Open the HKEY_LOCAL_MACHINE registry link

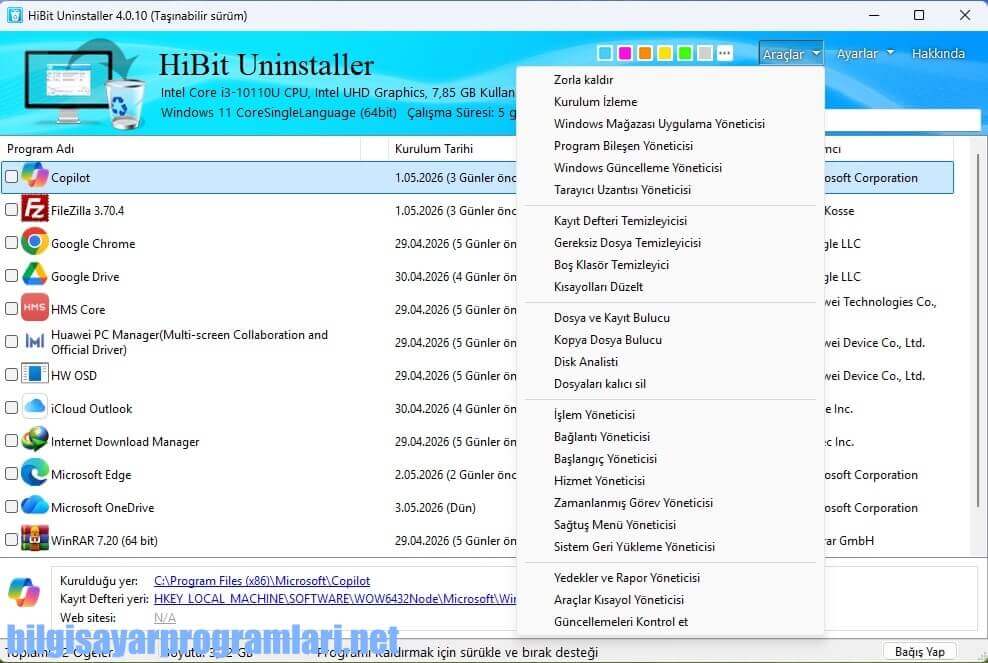point(335,599)
